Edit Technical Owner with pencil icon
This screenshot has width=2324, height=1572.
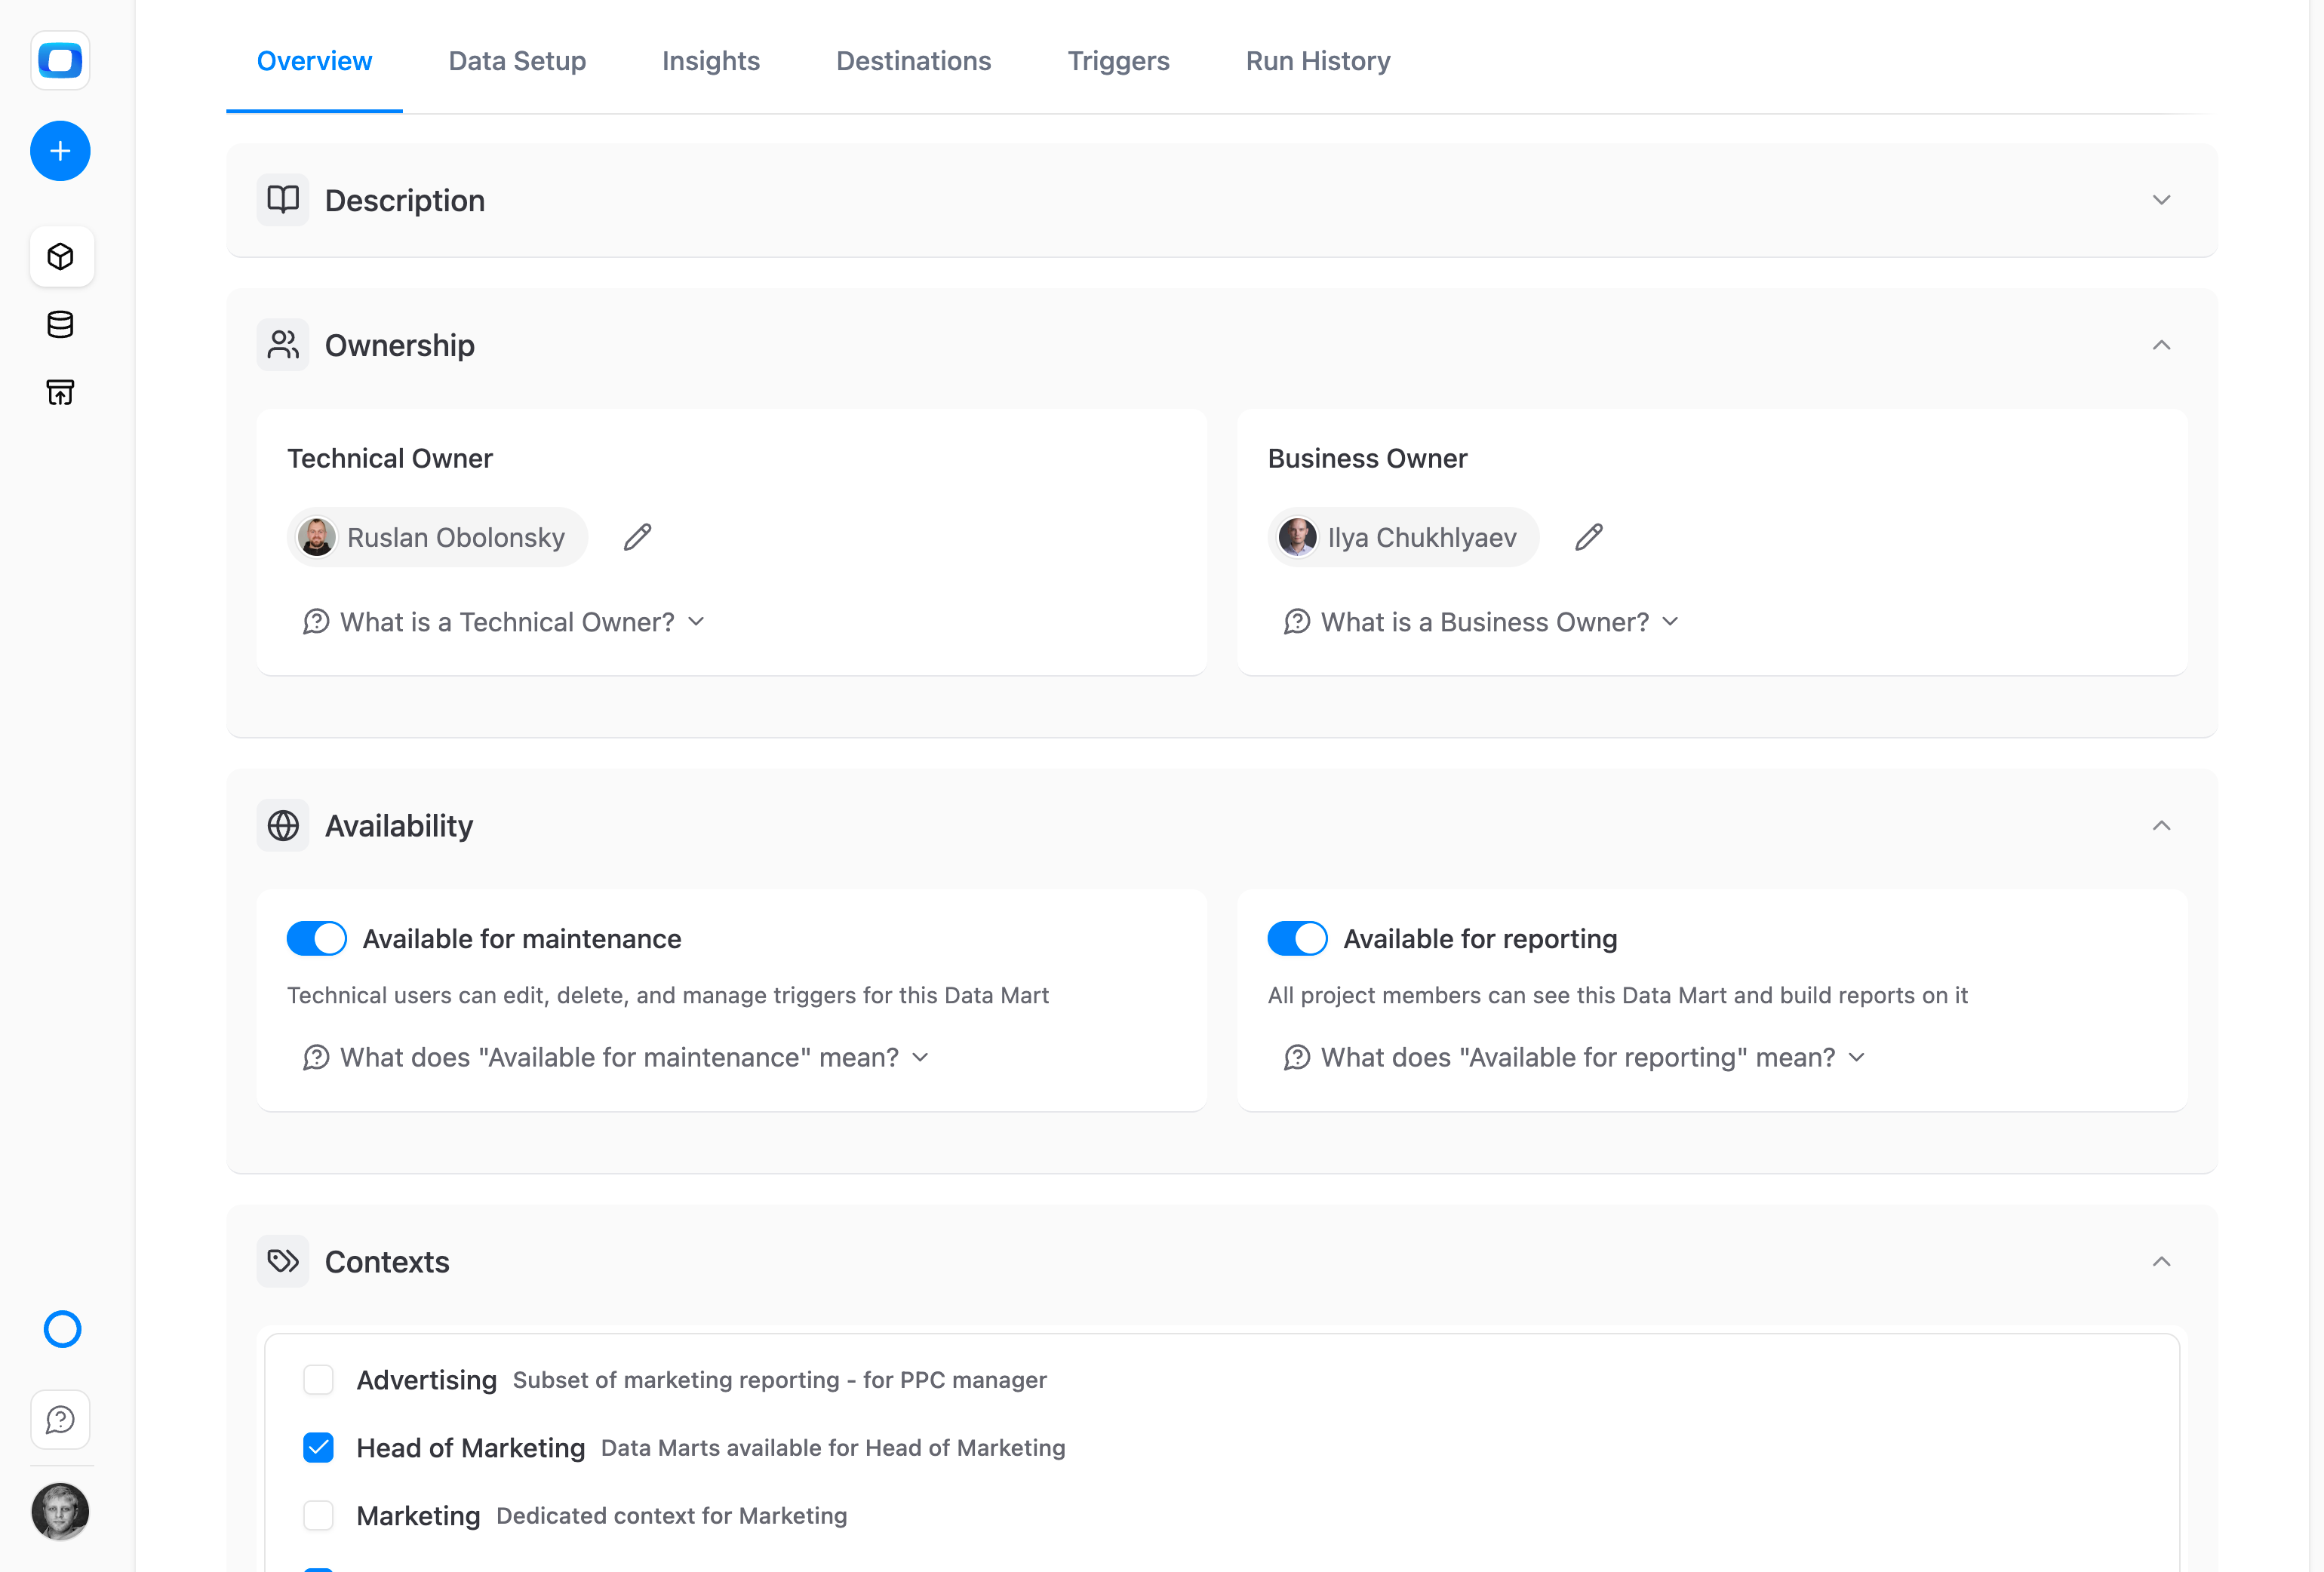637,538
